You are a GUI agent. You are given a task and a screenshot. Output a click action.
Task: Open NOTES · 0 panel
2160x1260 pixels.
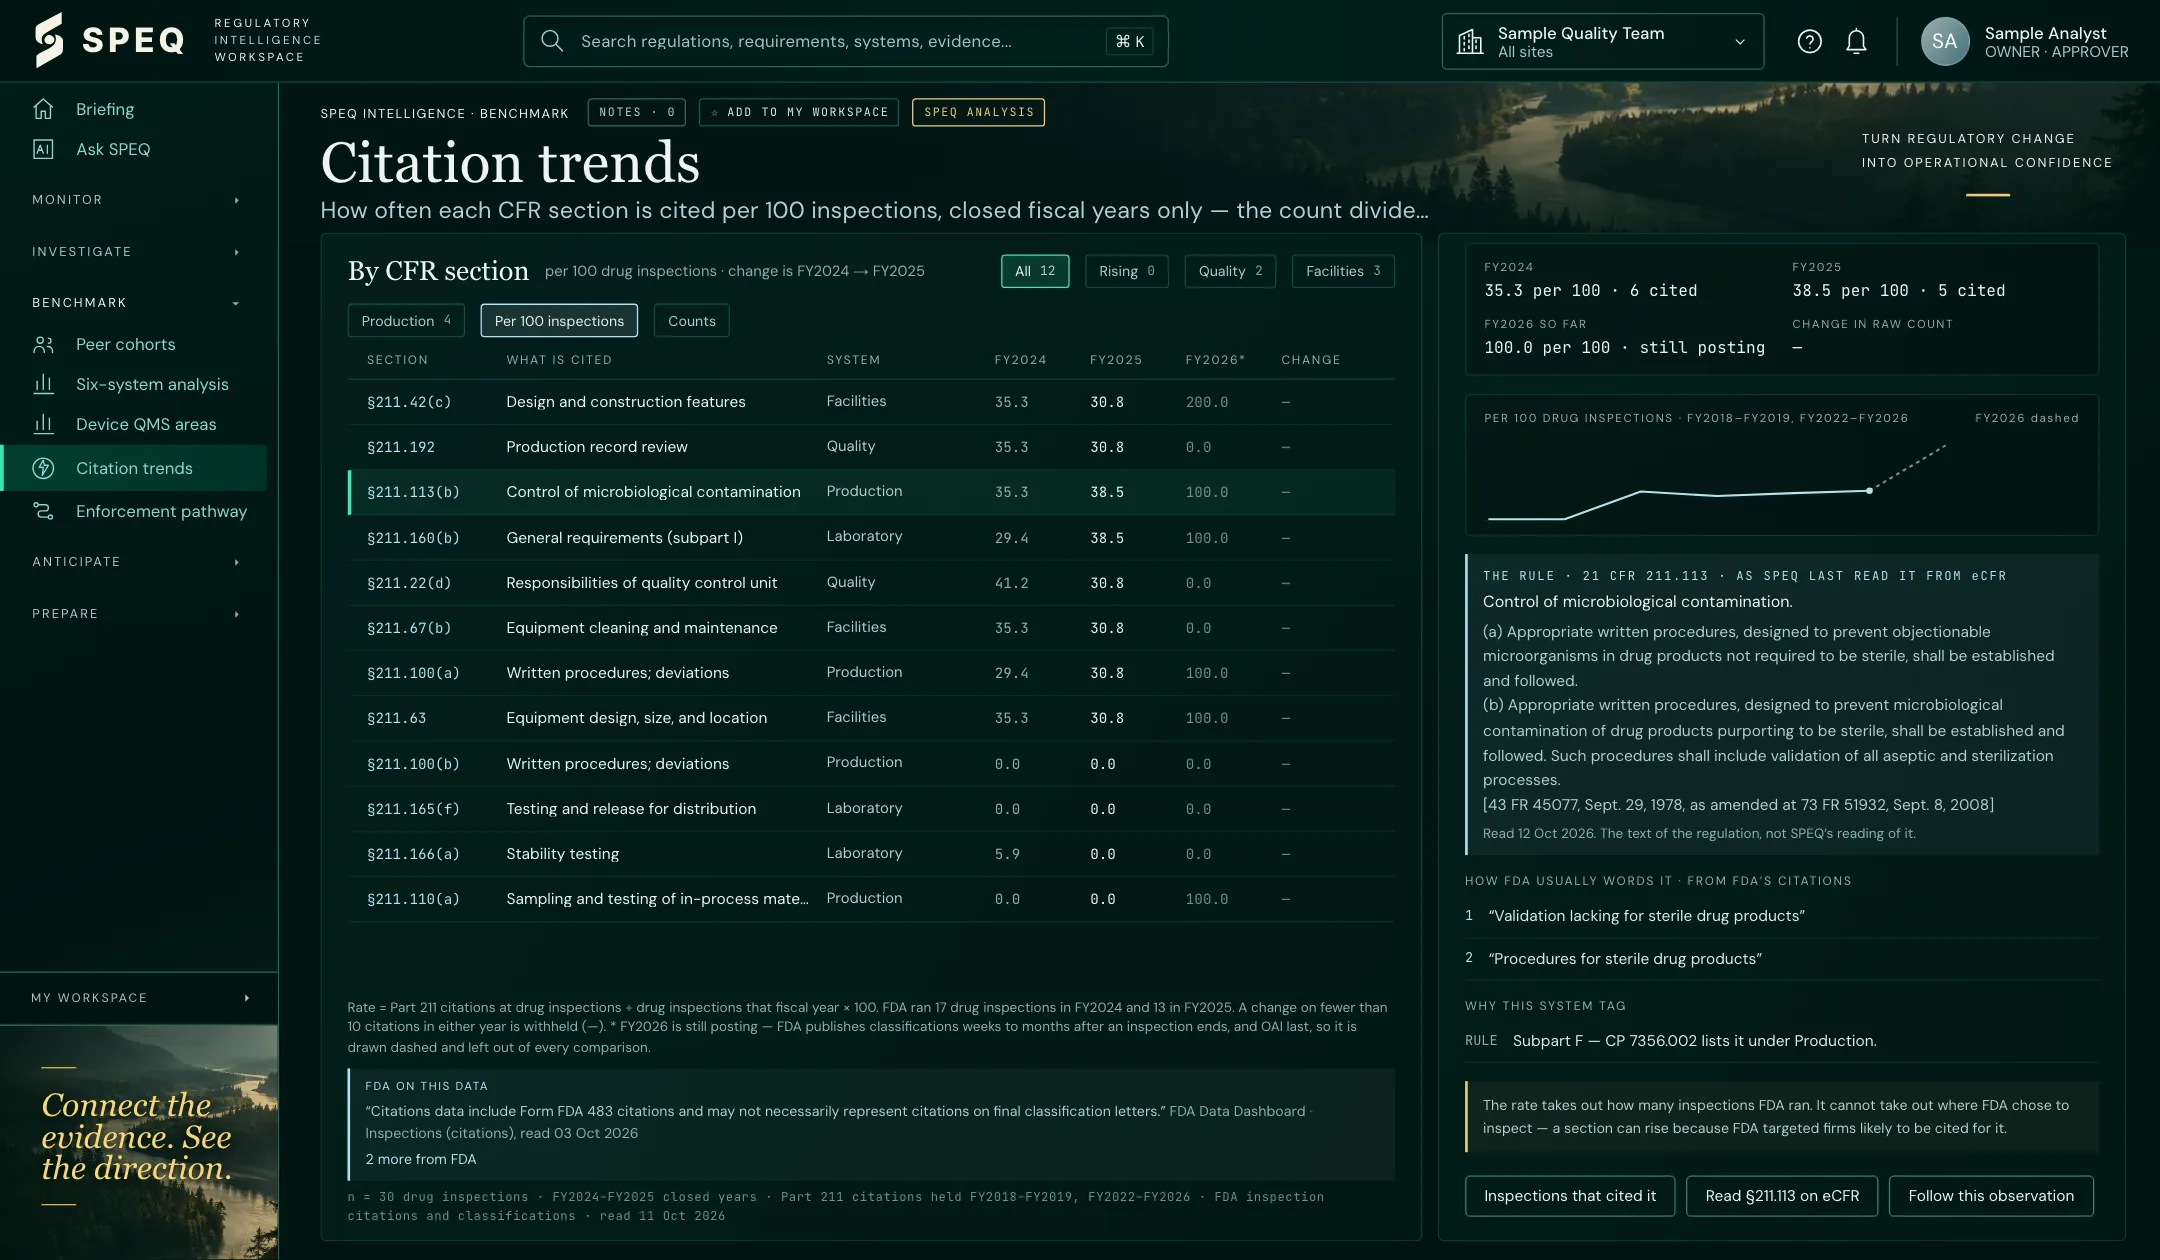coord(636,112)
